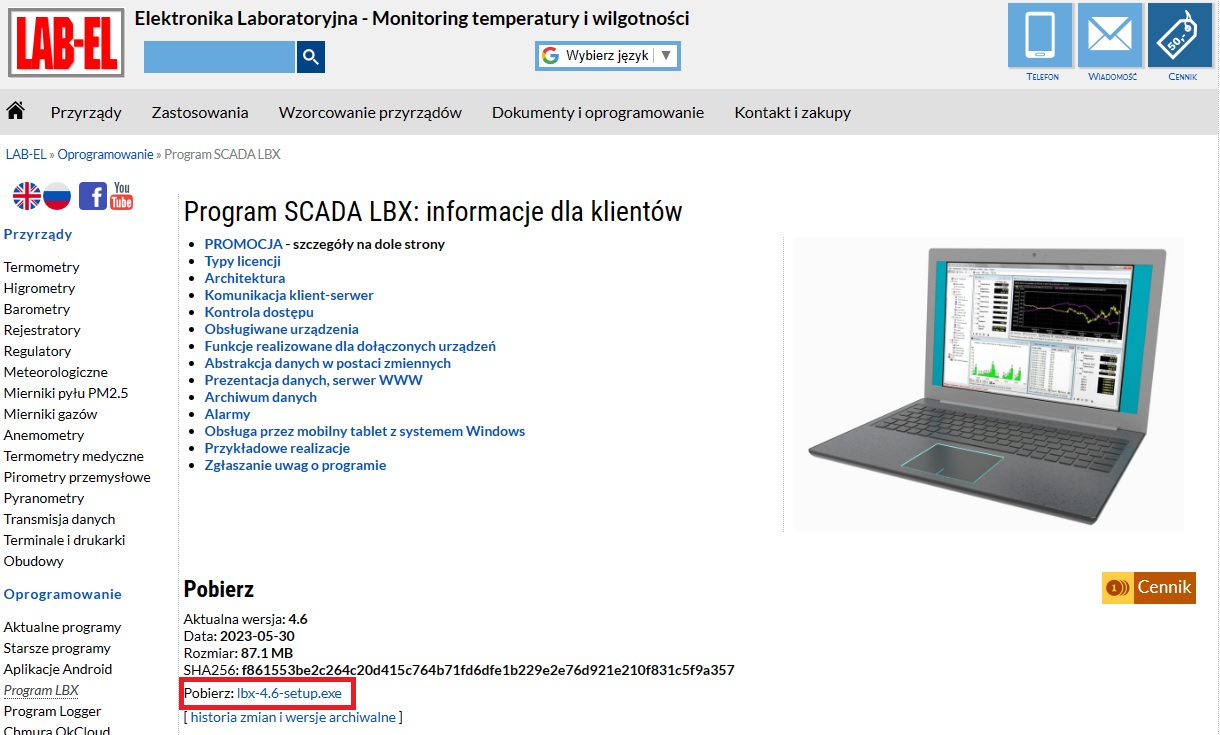Jump to Typy licencji section

point(243,261)
